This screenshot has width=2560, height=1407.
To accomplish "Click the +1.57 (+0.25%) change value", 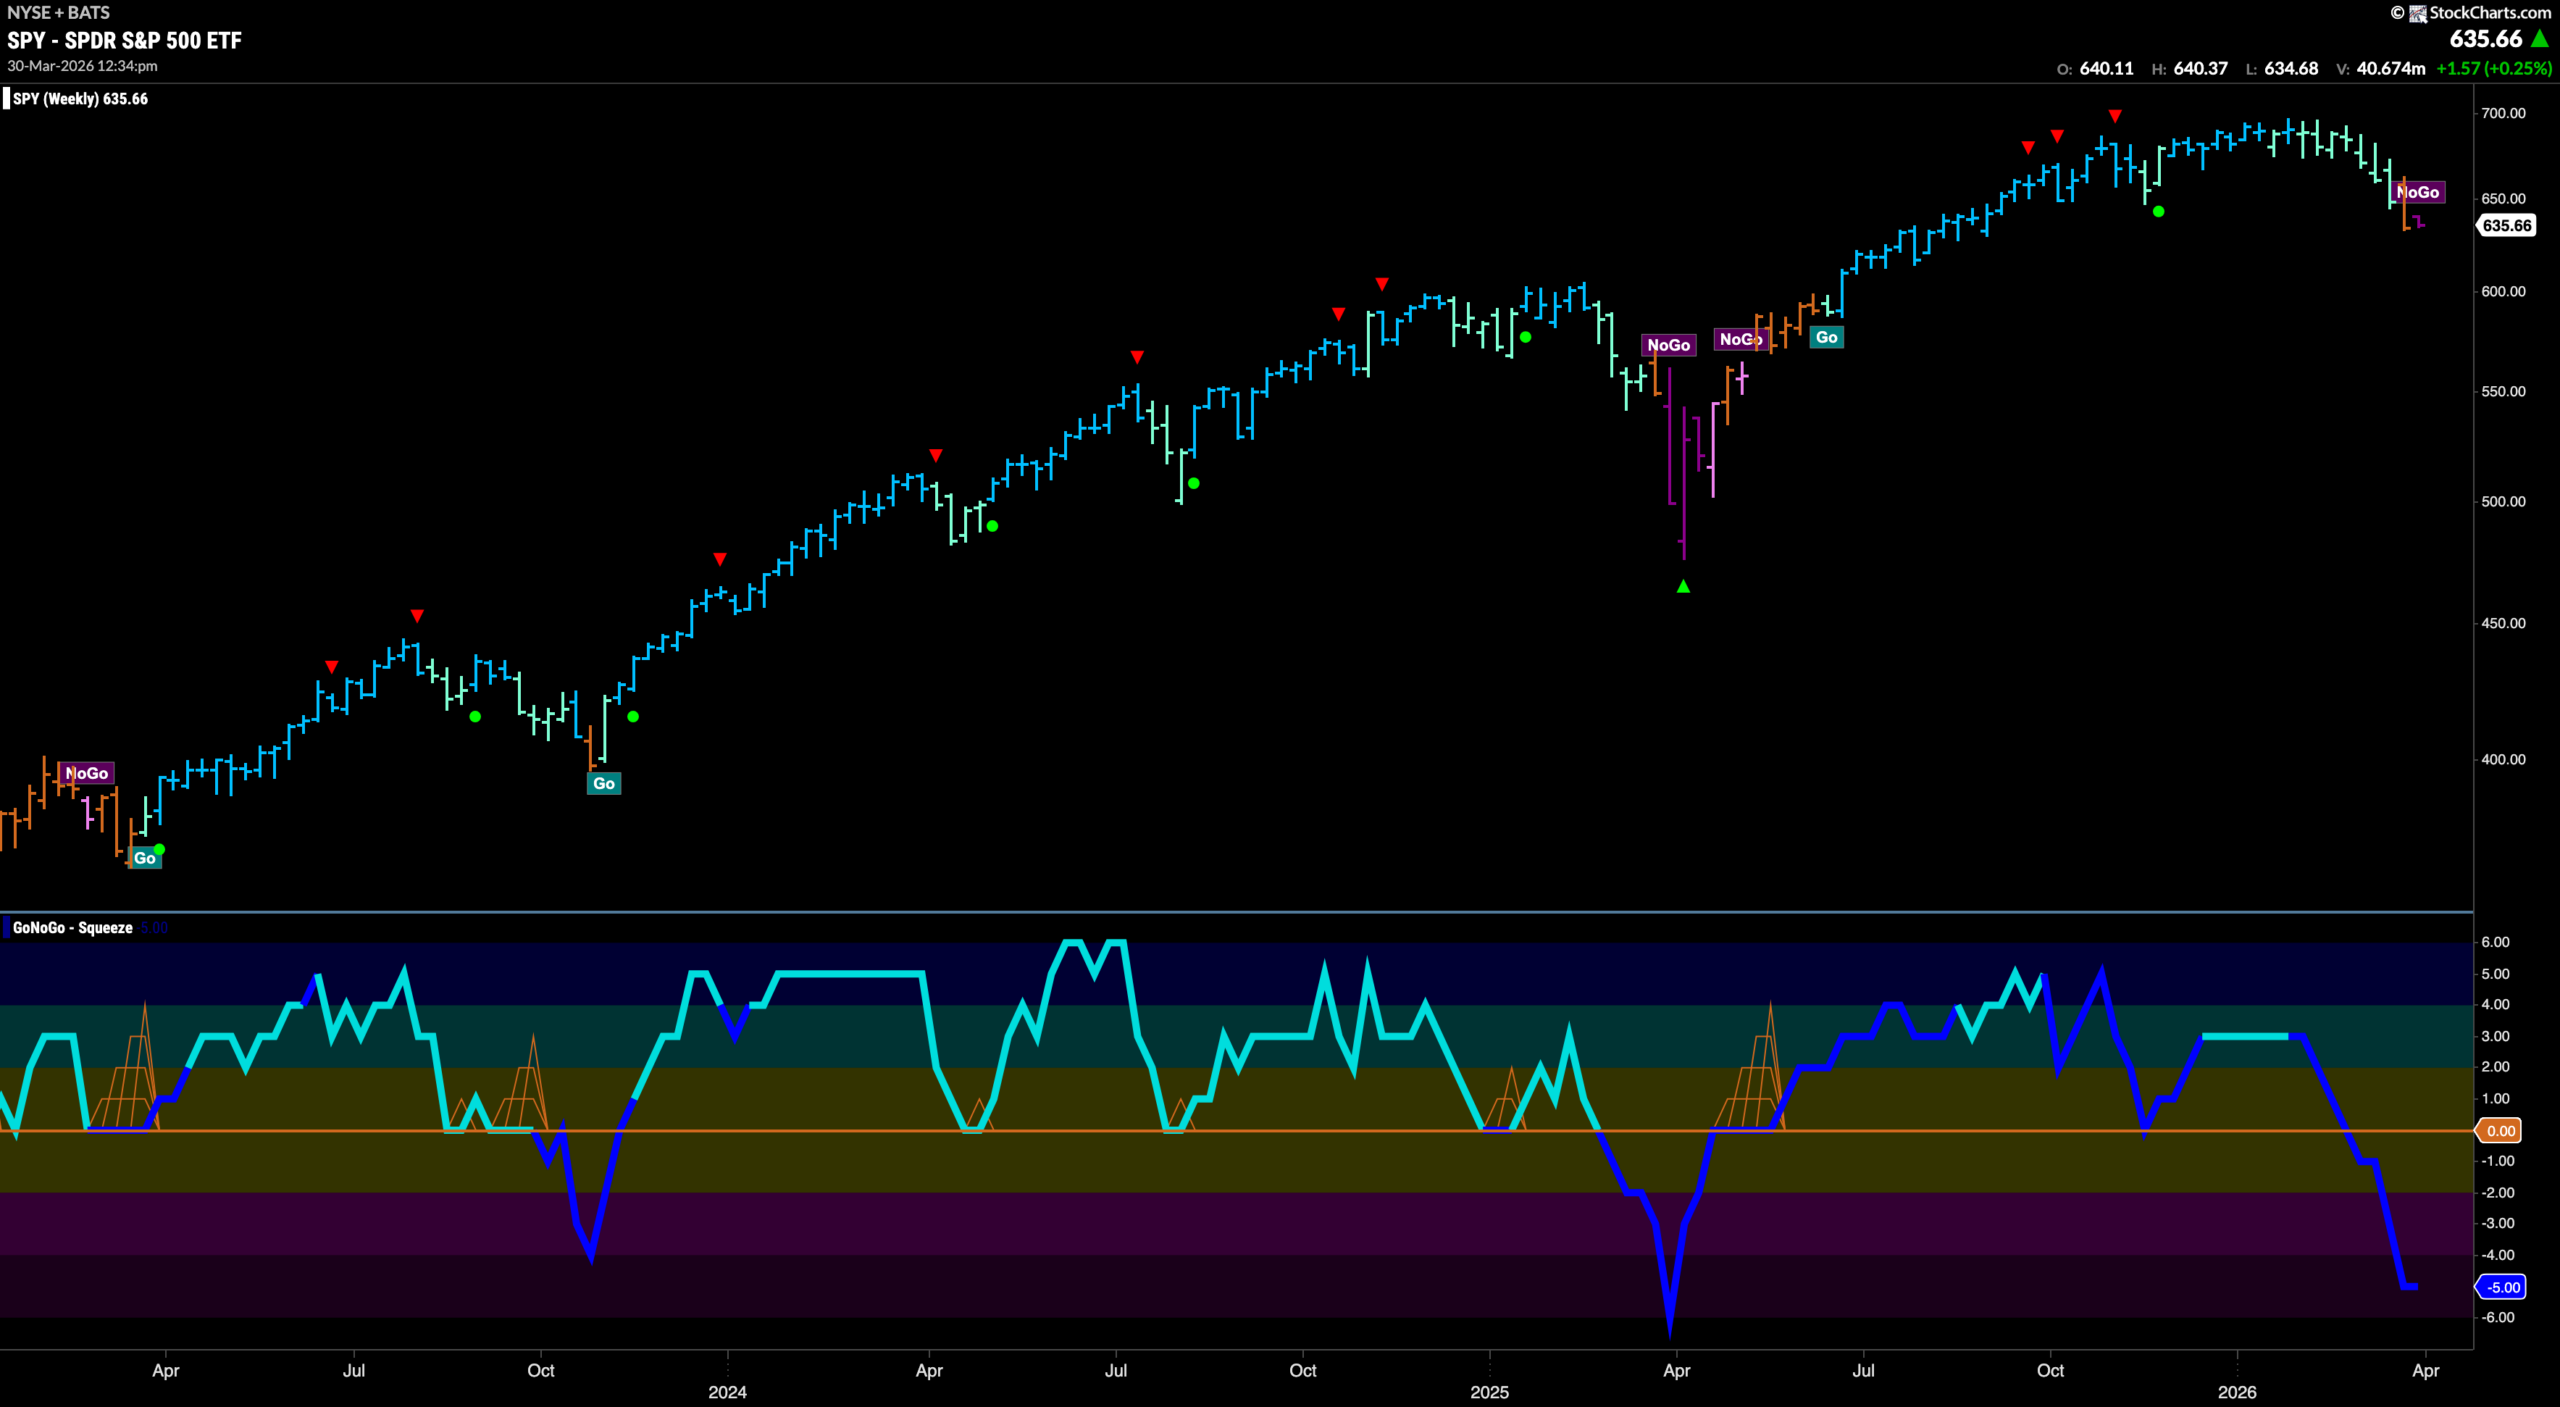I will coord(2494,68).
